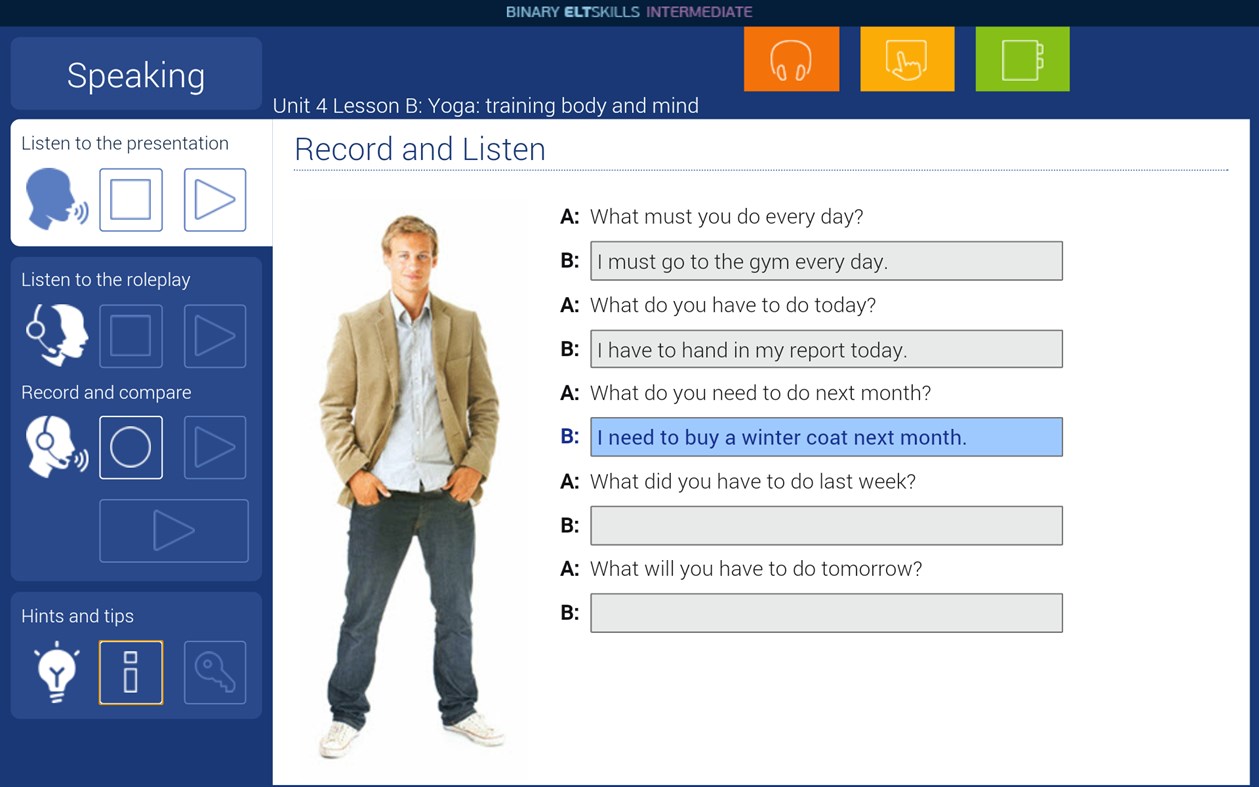Click the empty answer box after last week question
Viewport: 1259px width, 787px height.
(826, 524)
